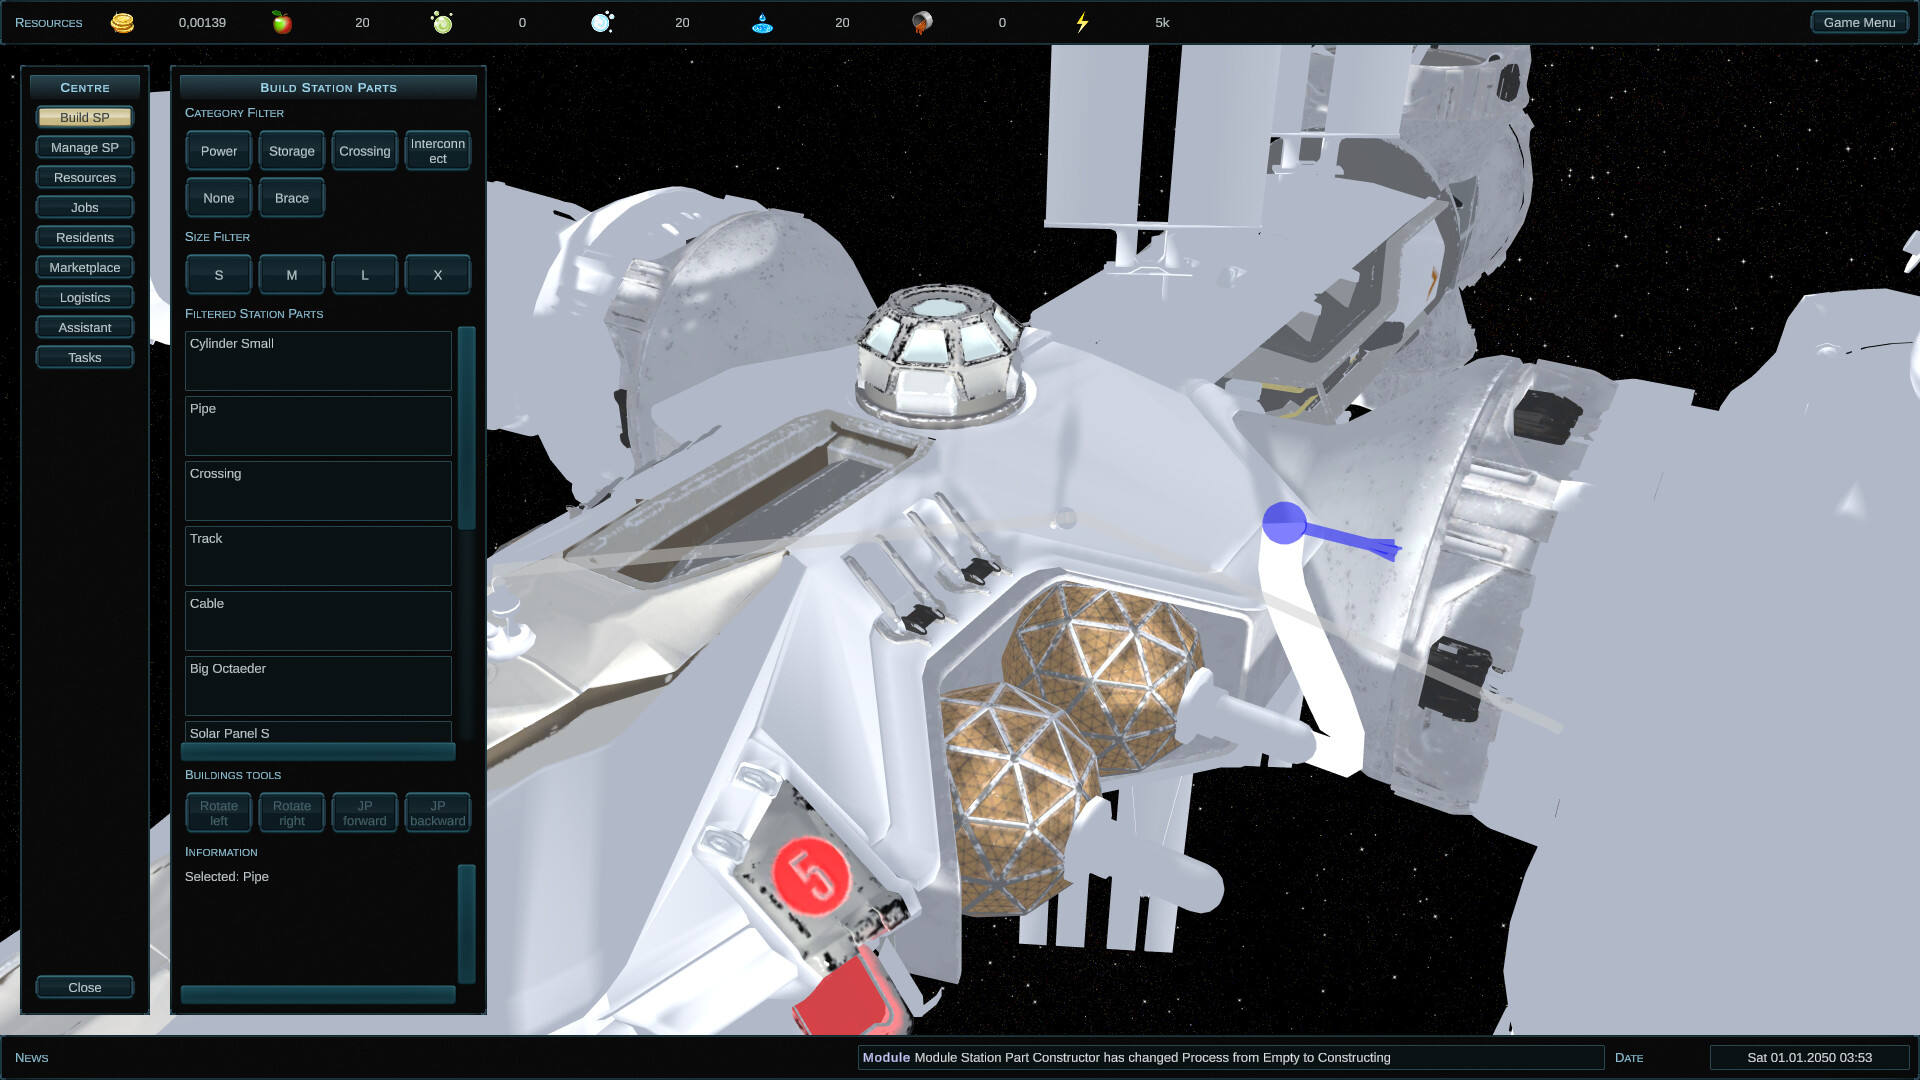Viewport: 1920px width, 1080px height.
Task: Click the energy value 5k
Action: (x=1162, y=23)
